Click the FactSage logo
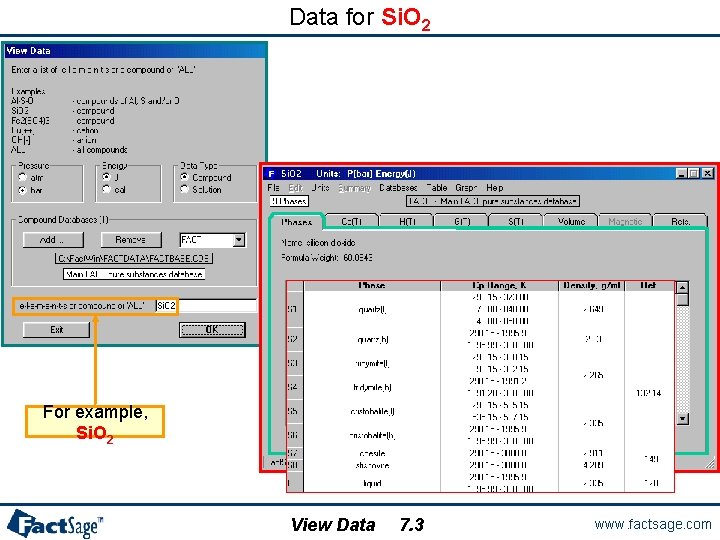Image resolution: width=720 pixels, height=540 pixels. tap(55, 523)
